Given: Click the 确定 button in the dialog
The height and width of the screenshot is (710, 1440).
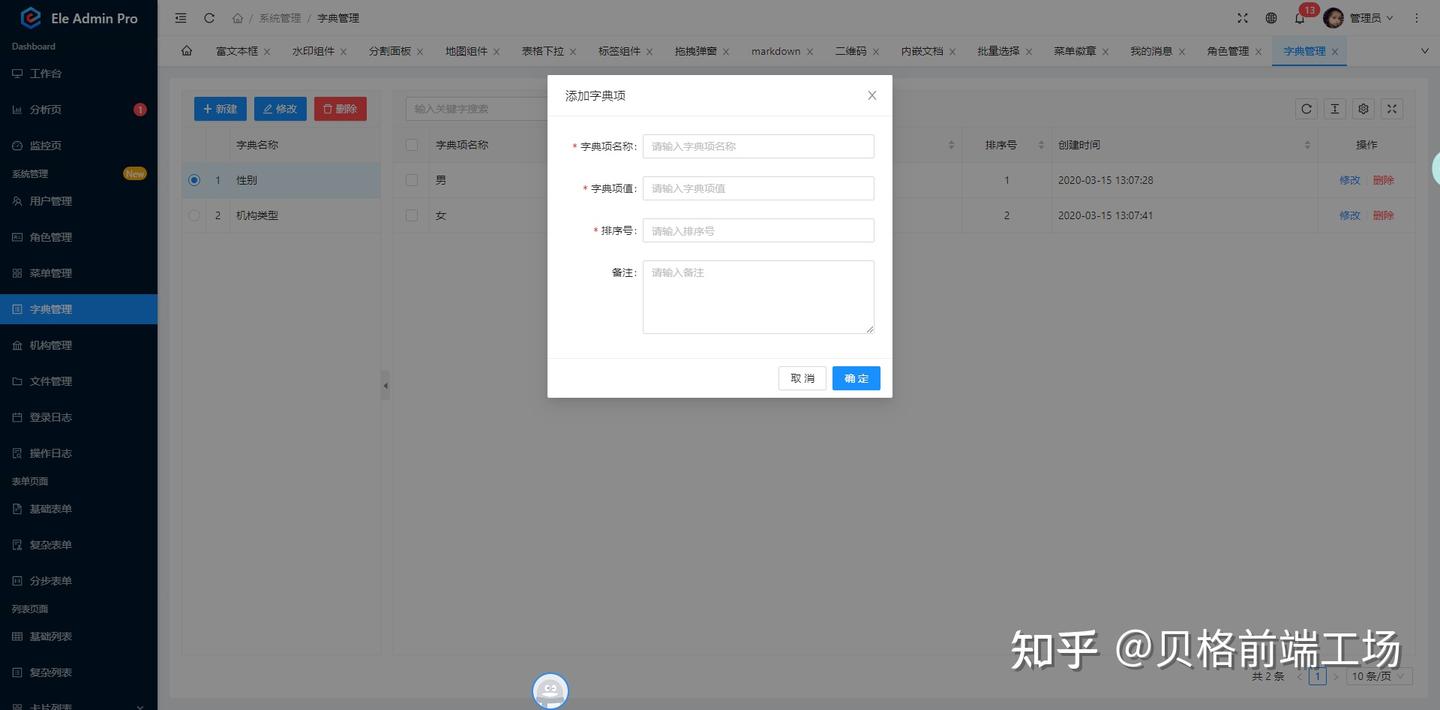Looking at the screenshot, I should pyautogui.click(x=856, y=378).
